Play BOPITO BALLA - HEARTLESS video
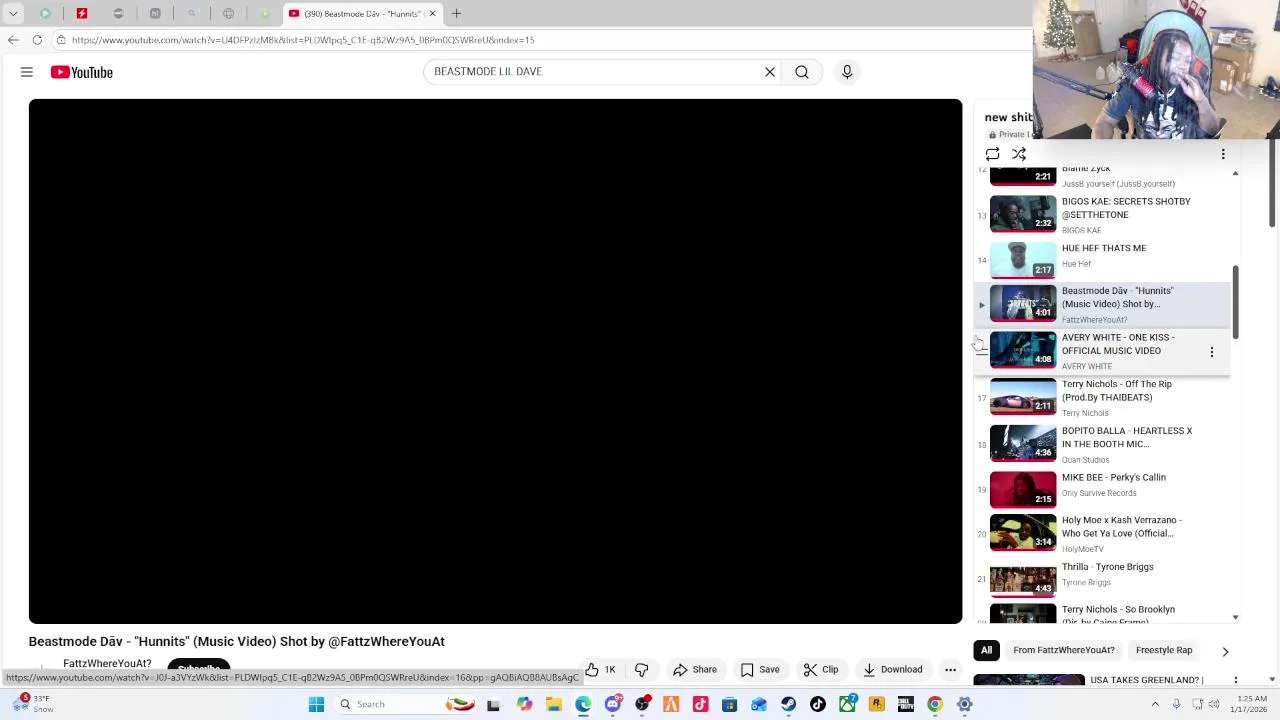The image size is (1280, 720). coord(1104,444)
